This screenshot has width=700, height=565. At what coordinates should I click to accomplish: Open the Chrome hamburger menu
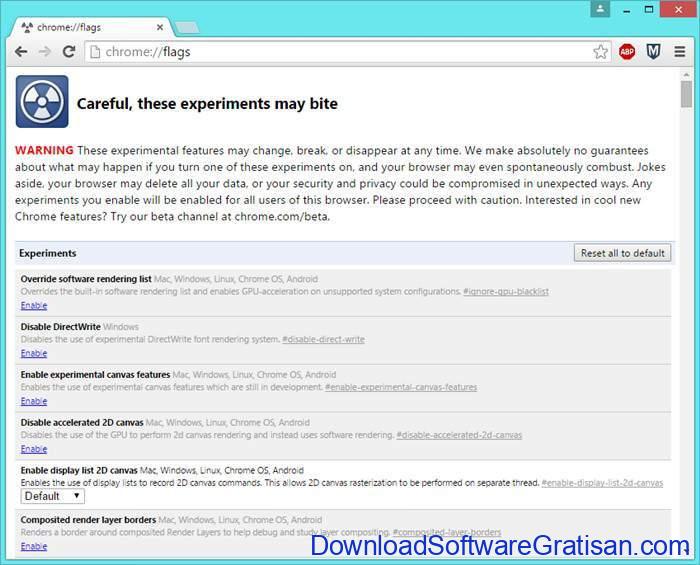(679, 52)
